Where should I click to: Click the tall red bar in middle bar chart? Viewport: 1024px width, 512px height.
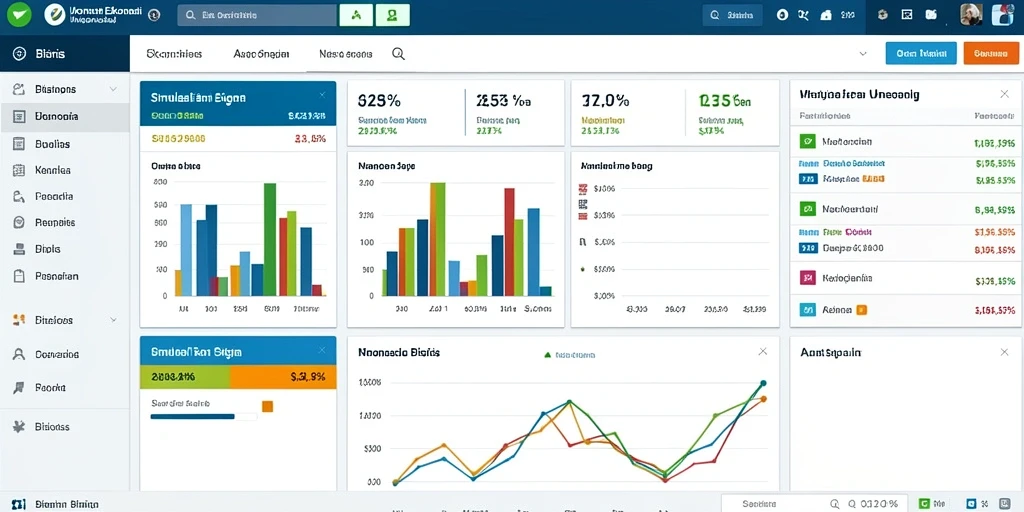point(509,242)
